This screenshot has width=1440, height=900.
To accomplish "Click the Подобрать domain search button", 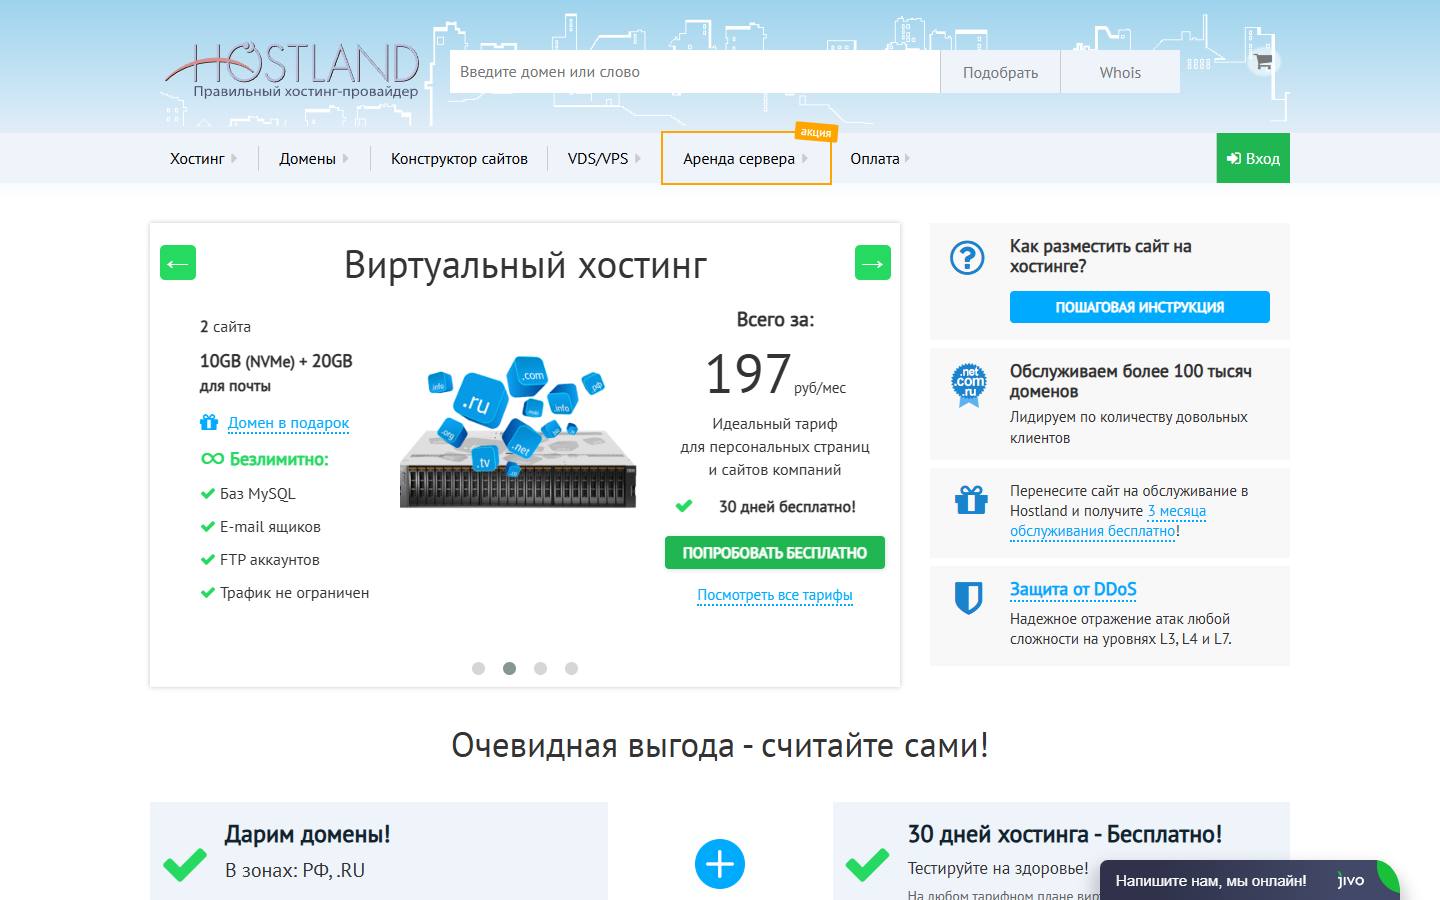I will pos(1000,72).
